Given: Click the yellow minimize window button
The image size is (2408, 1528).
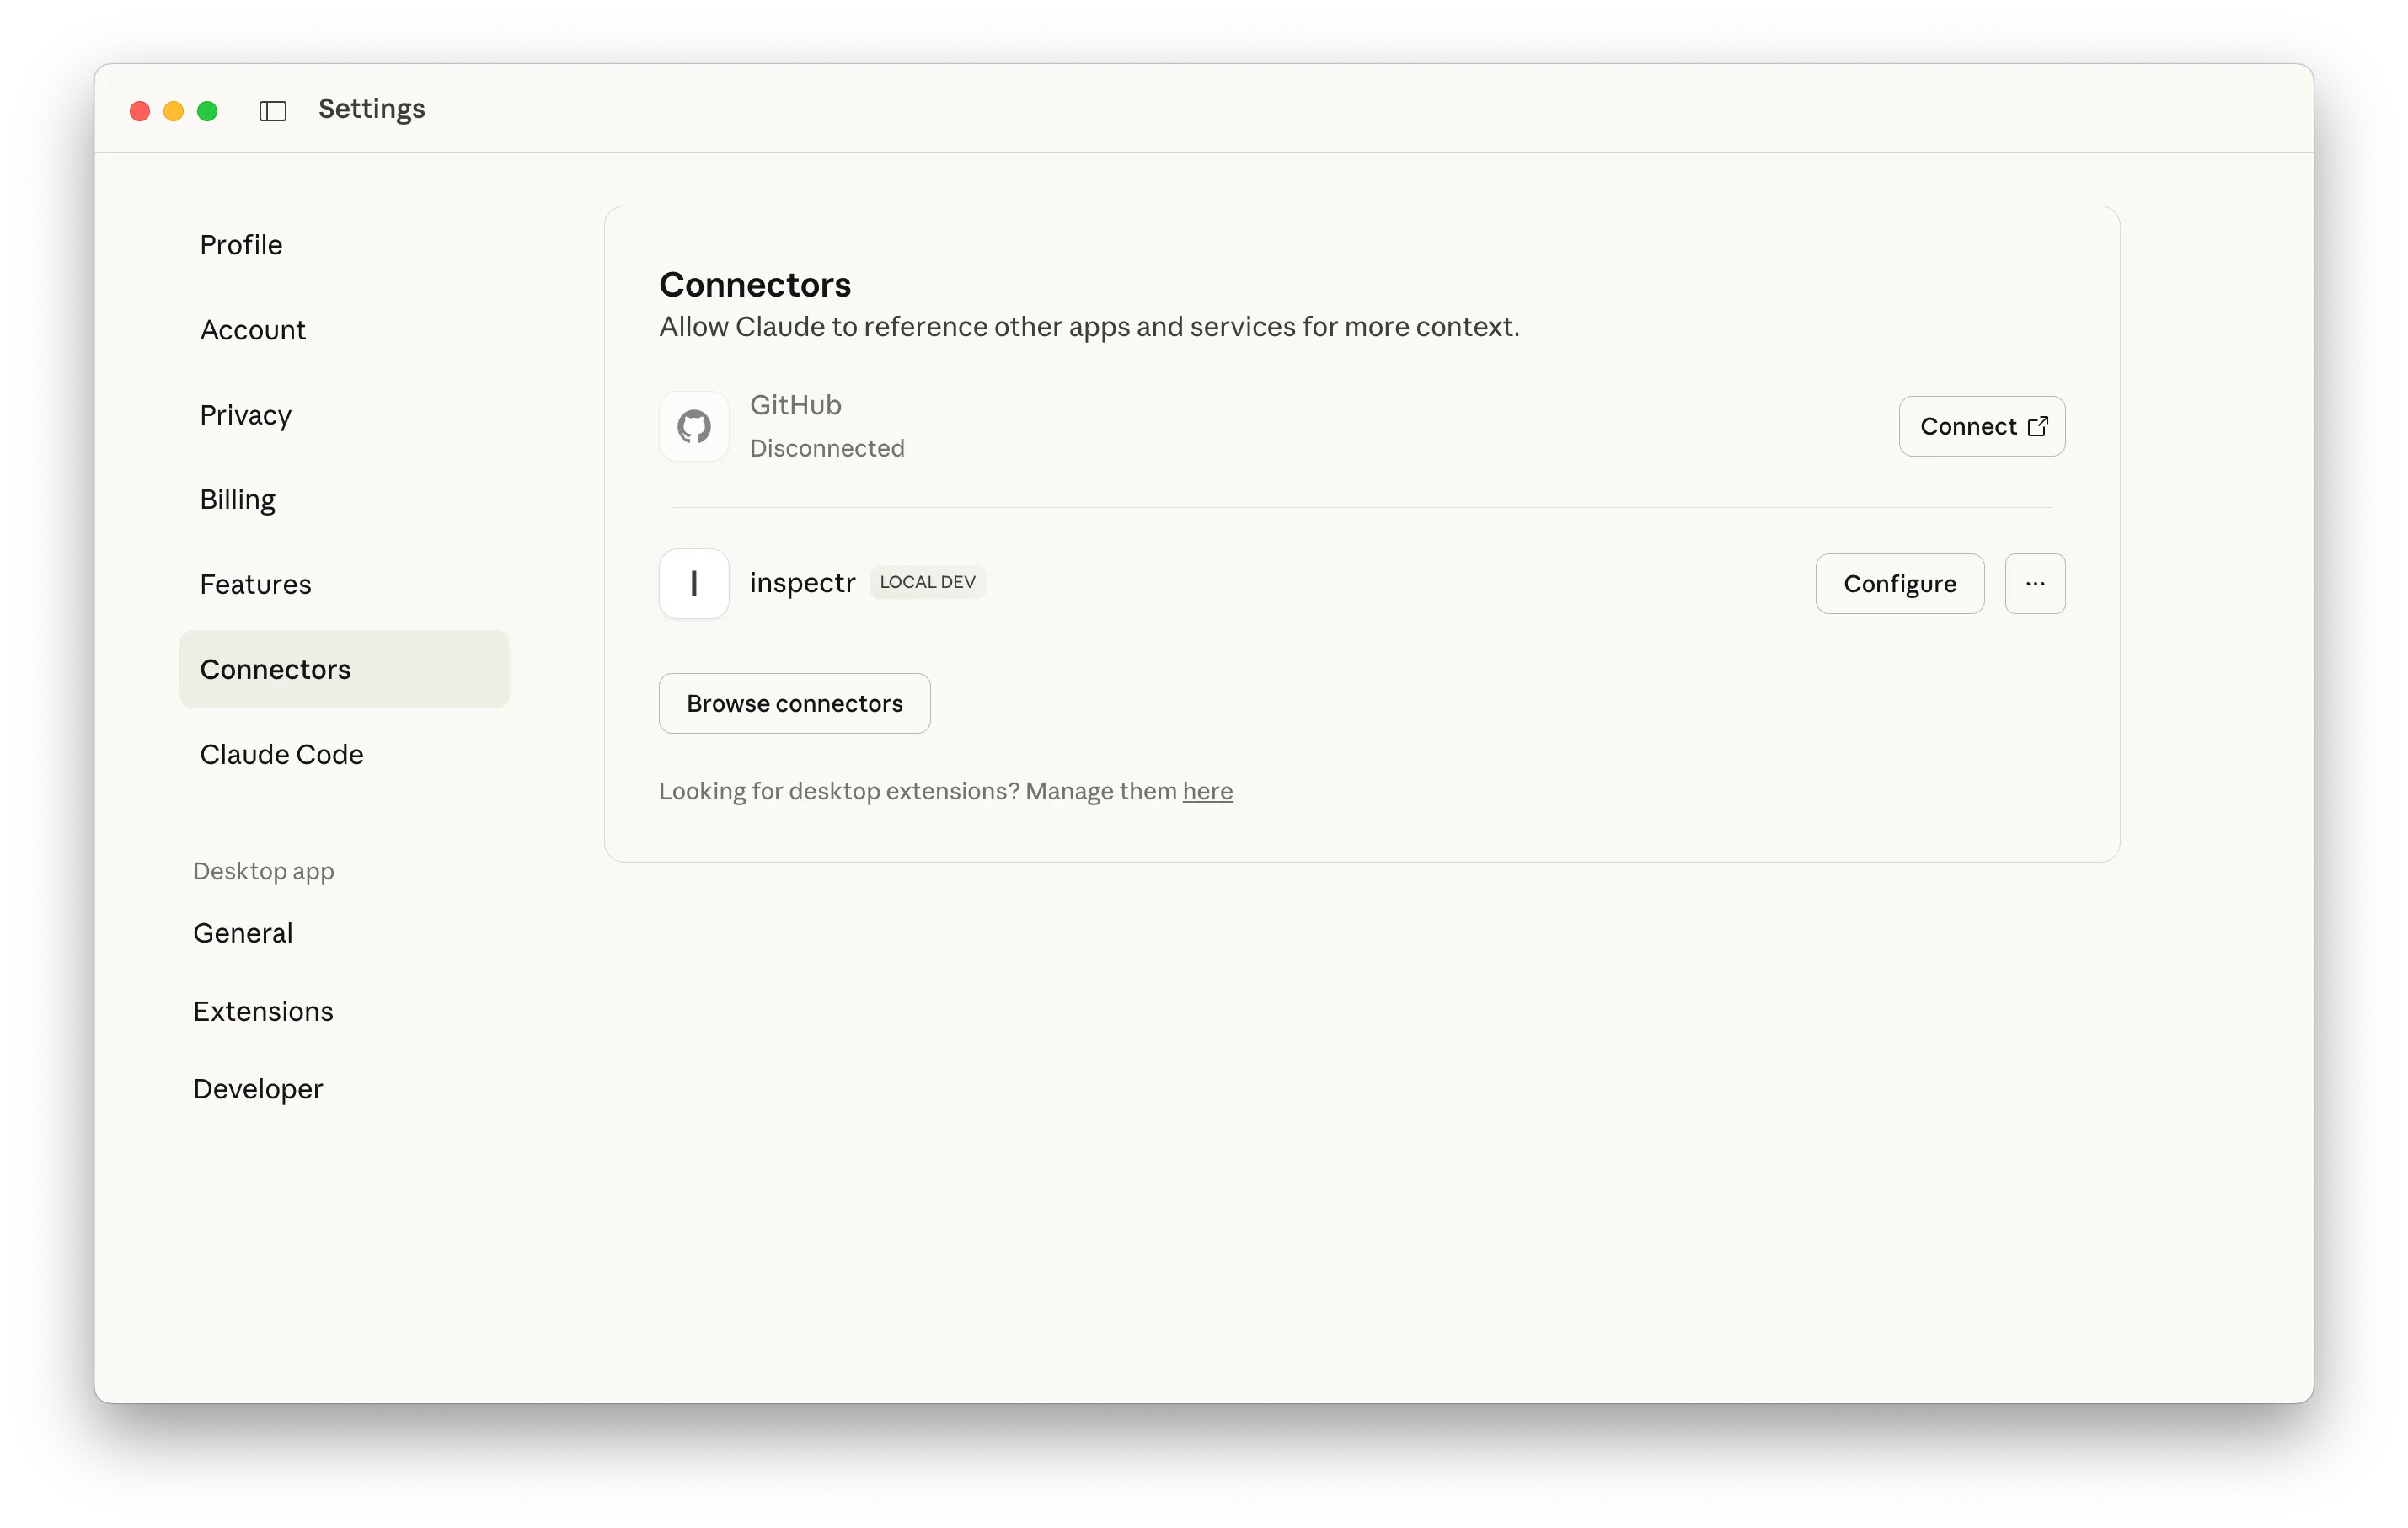Looking at the screenshot, I should point(174,111).
